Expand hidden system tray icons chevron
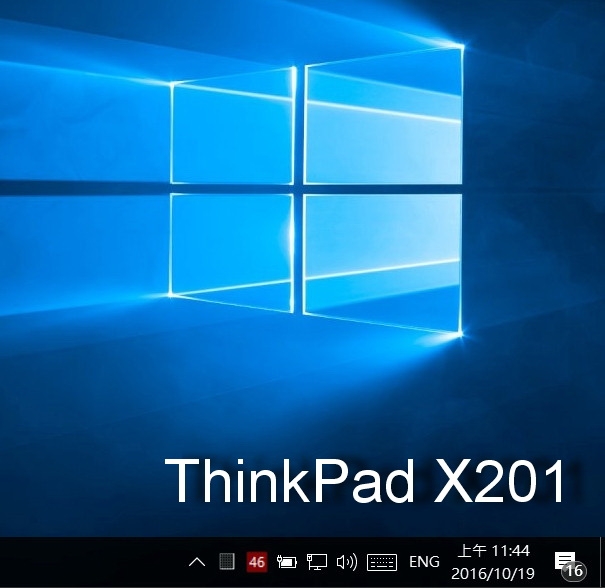The height and width of the screenshot is (588, 605). tap(197, 562)
